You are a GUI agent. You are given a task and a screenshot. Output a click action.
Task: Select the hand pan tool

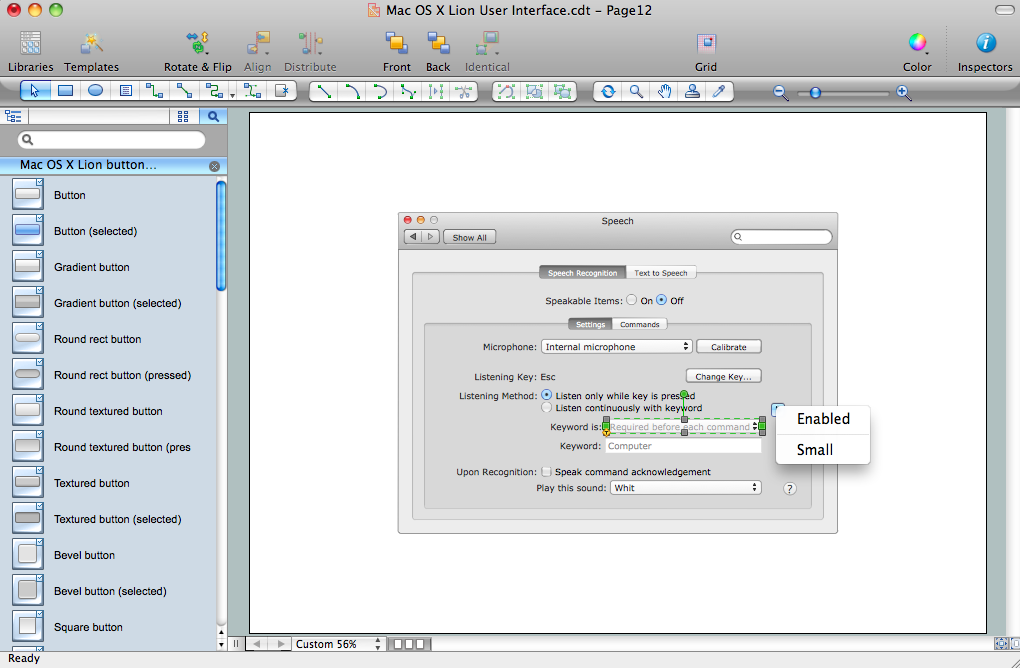pyautogui.click(x=664, y=91)
